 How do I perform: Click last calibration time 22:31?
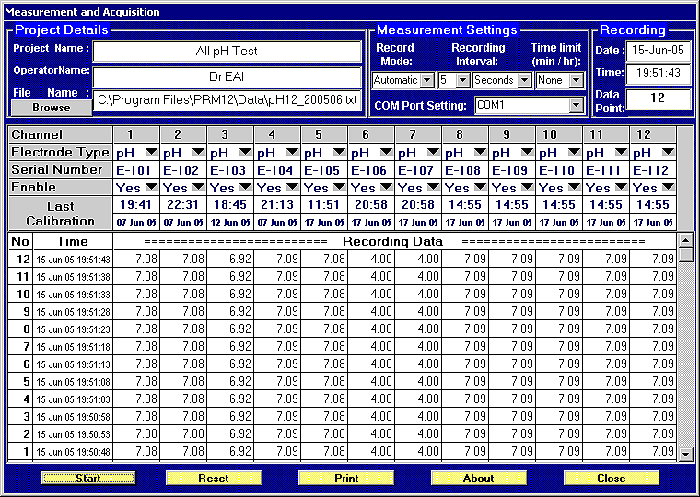coord(183,205)
